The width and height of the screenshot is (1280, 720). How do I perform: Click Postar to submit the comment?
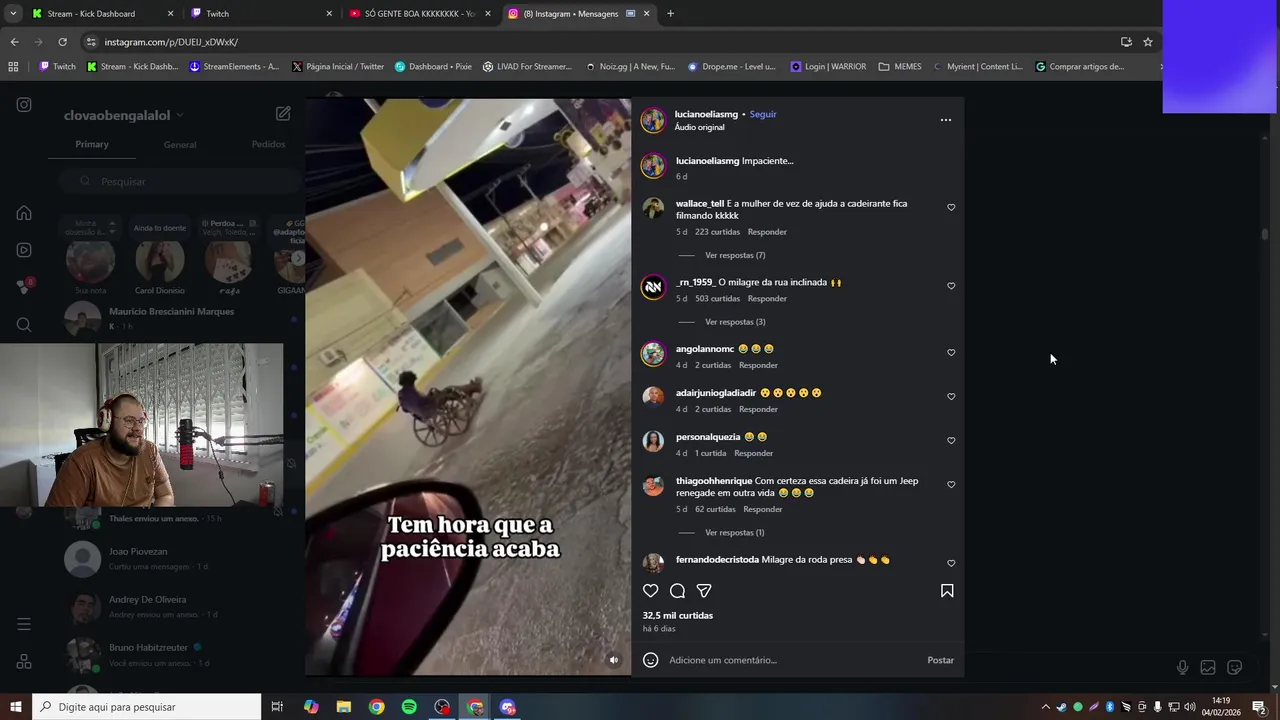[940, 660]
